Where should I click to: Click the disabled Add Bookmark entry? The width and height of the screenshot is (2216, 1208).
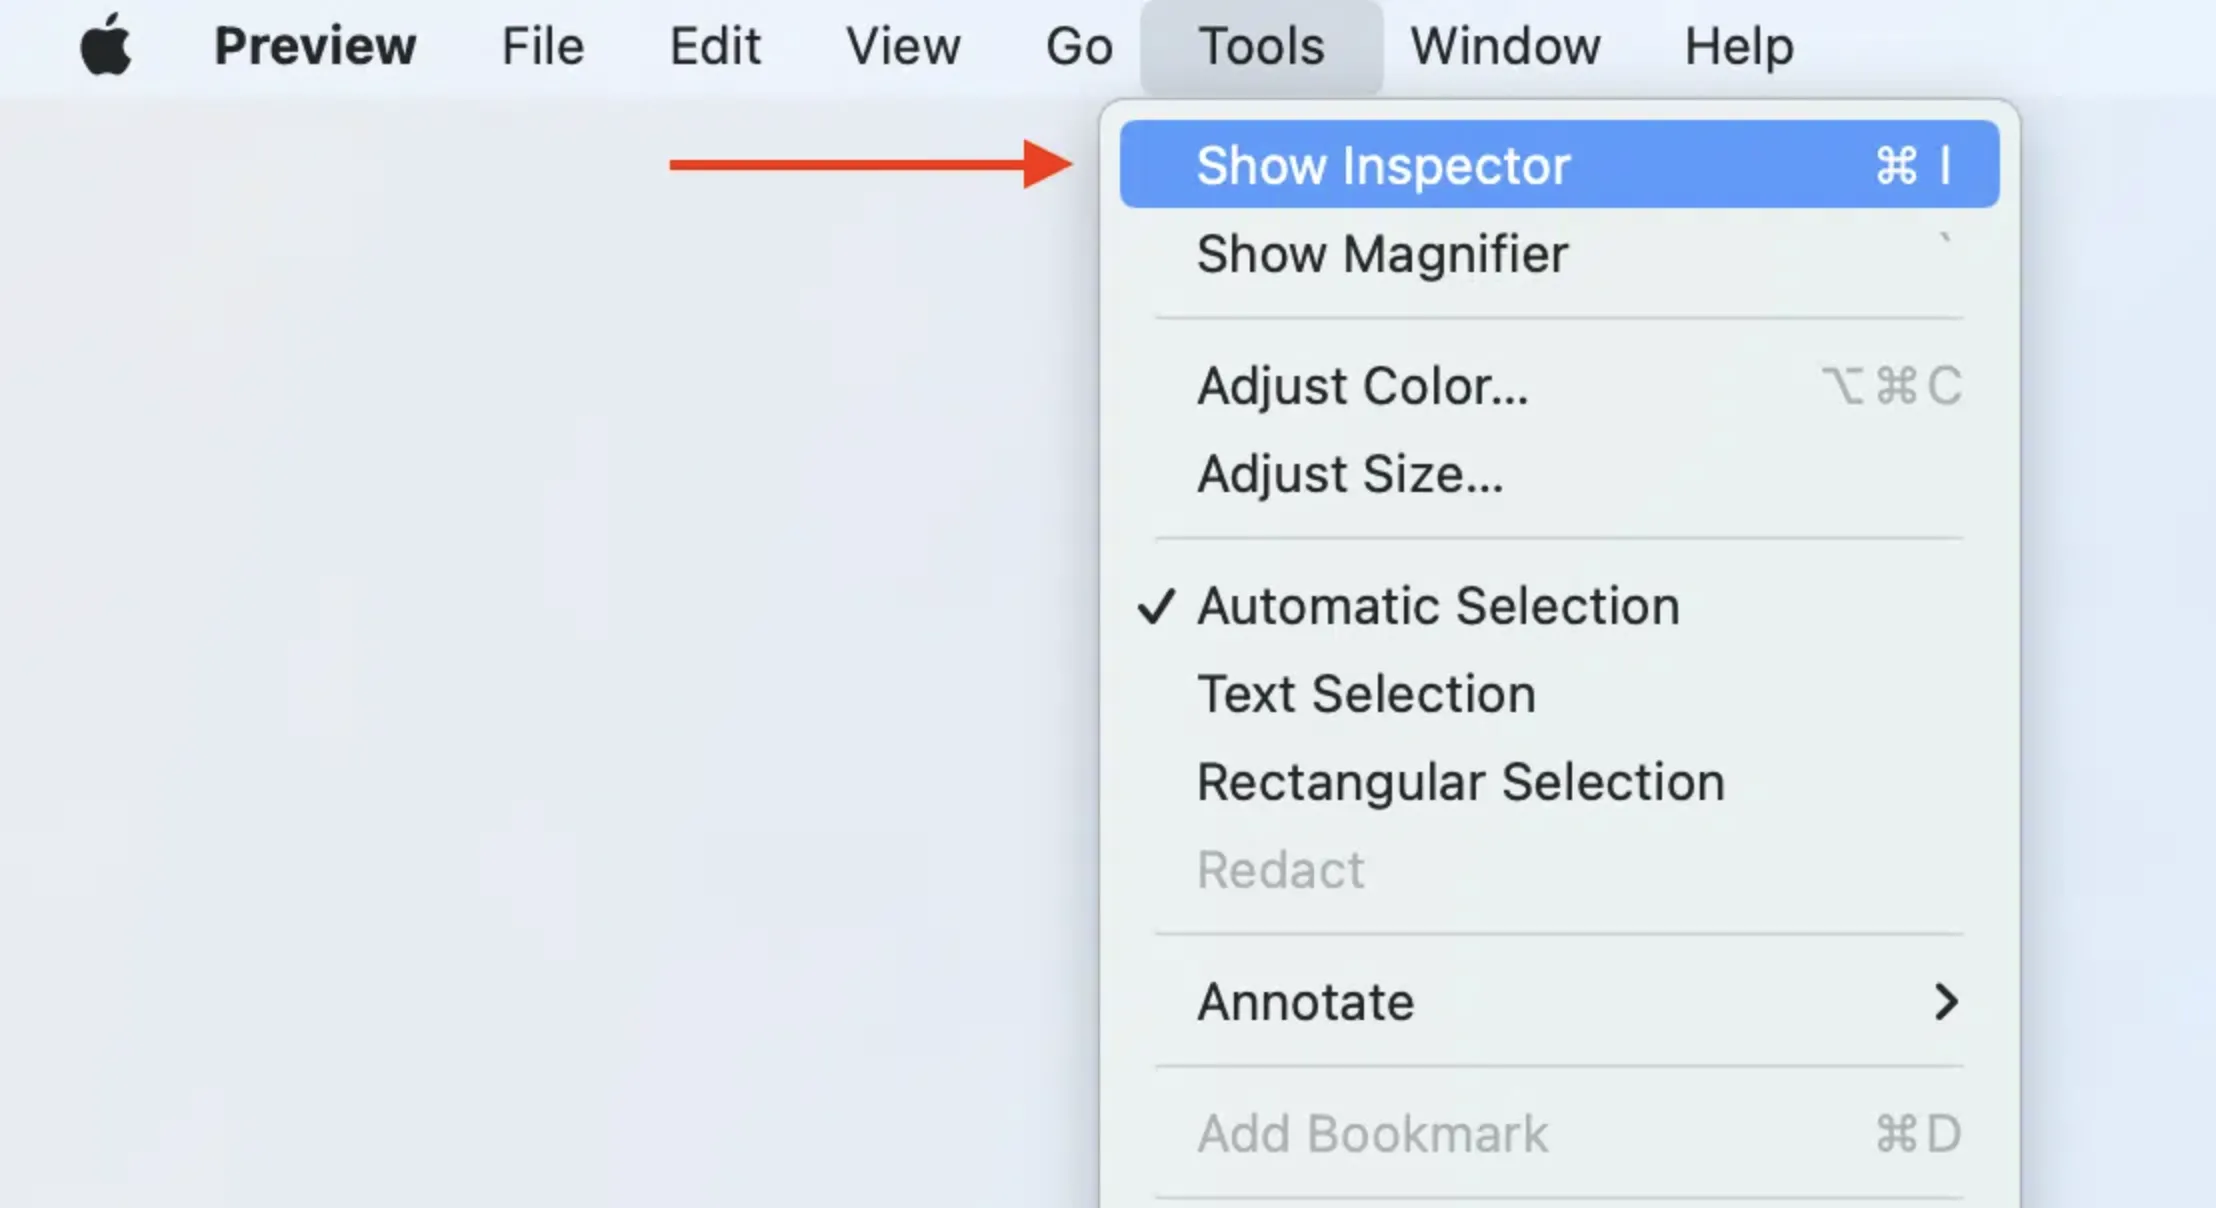[1372, 1132]
